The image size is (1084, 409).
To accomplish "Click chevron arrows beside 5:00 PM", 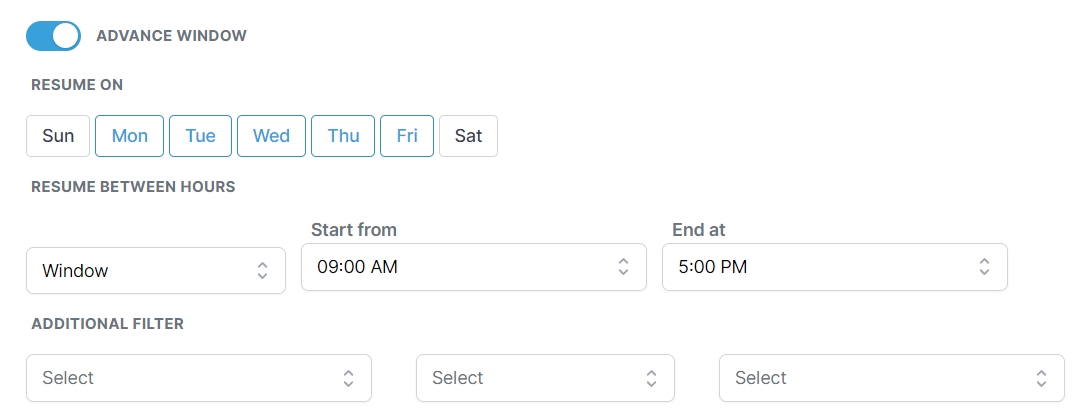I will [x=984, y=267].
